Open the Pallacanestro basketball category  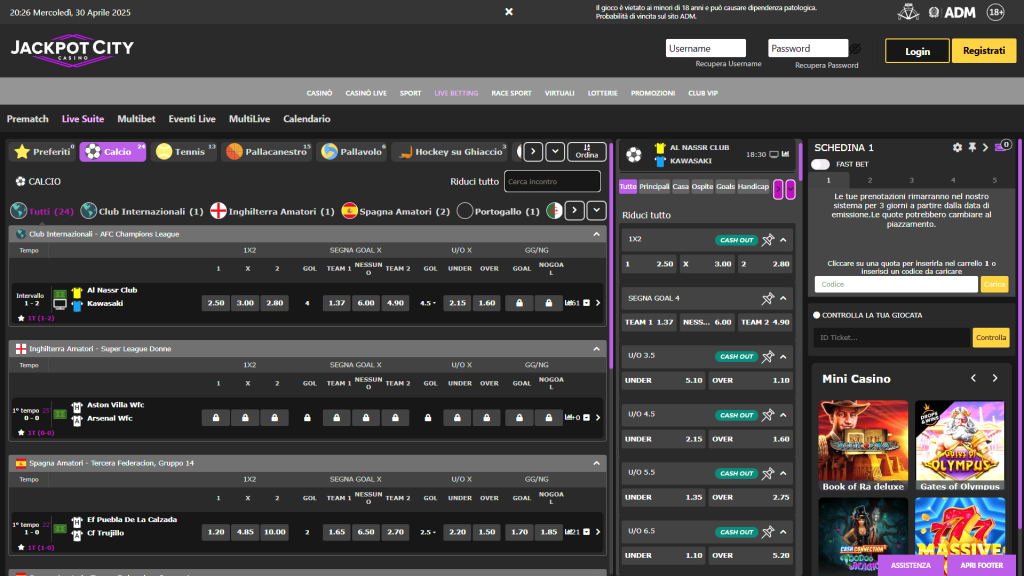click(x=266, y=152)
